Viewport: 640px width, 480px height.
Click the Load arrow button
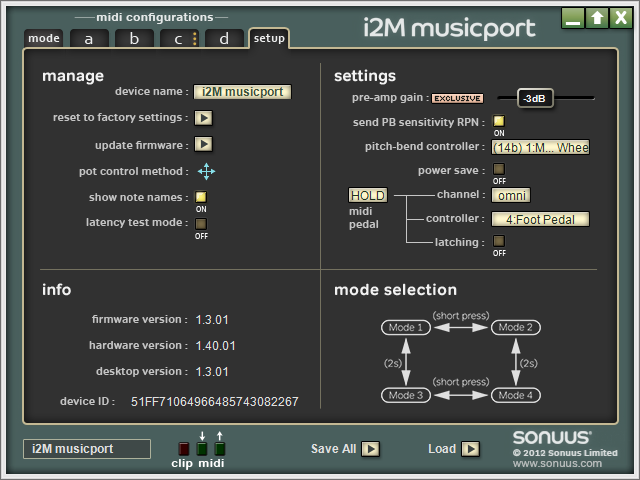click(470, 449)
